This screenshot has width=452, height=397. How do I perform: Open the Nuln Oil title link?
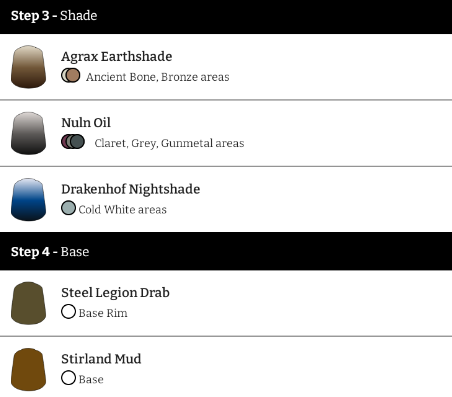pos(86,123)
